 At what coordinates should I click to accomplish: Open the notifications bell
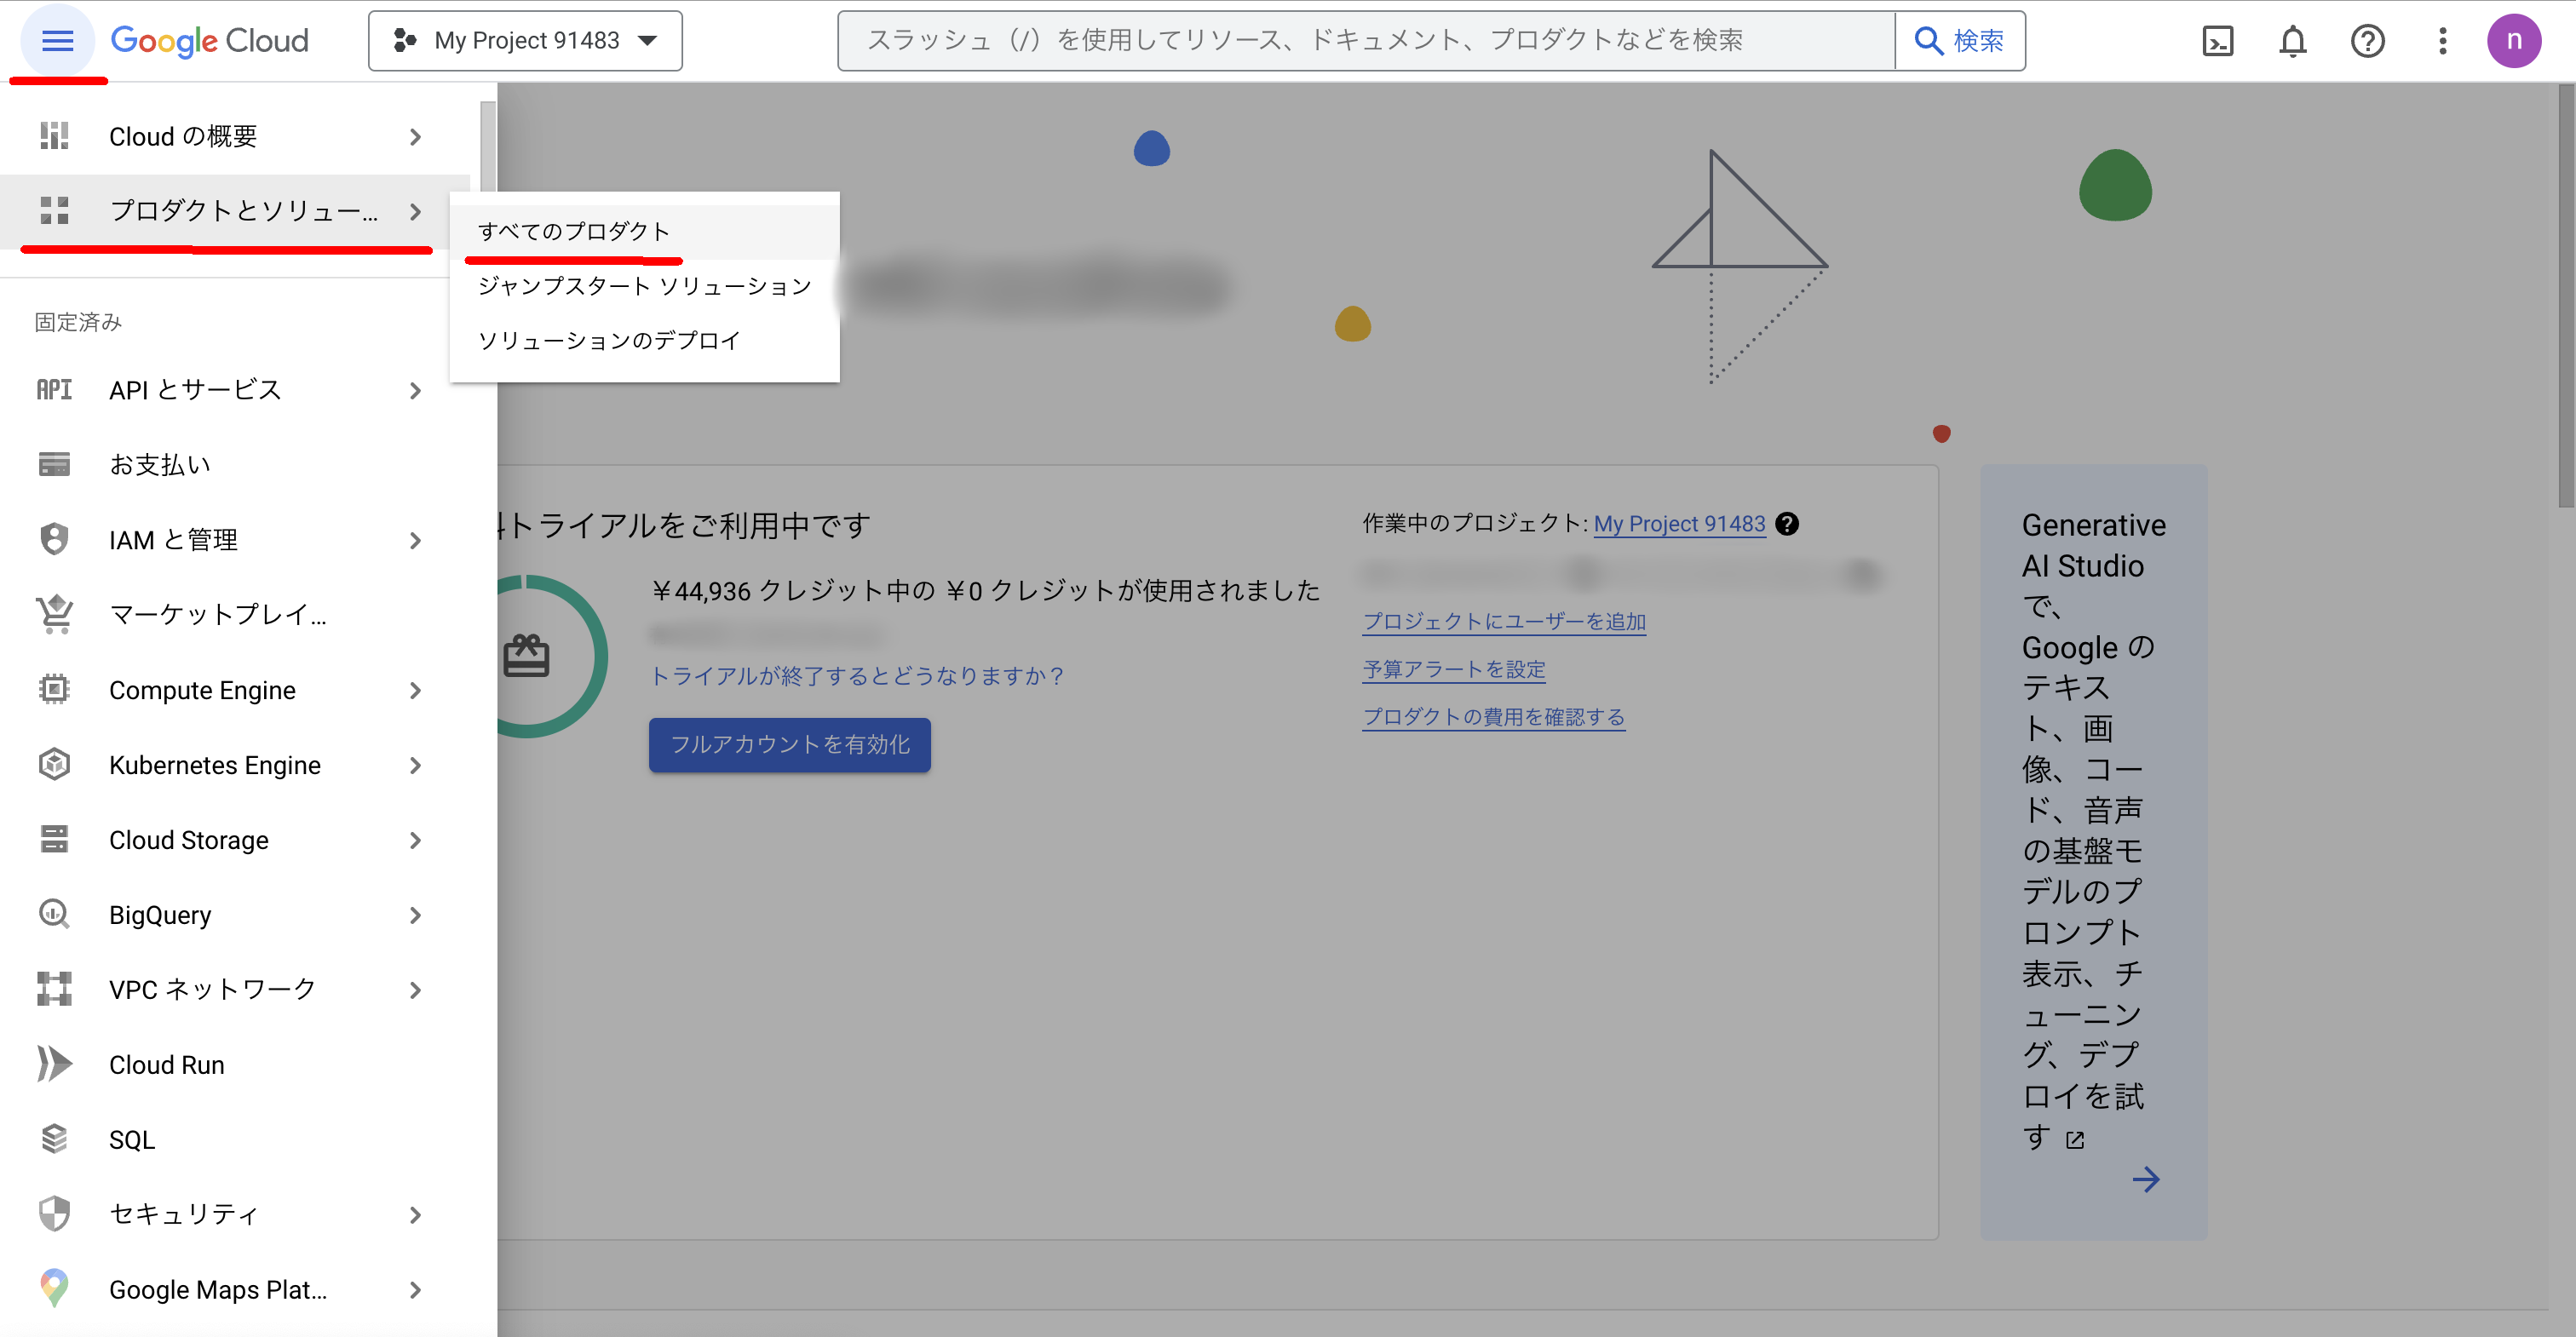click(2293, 40)
